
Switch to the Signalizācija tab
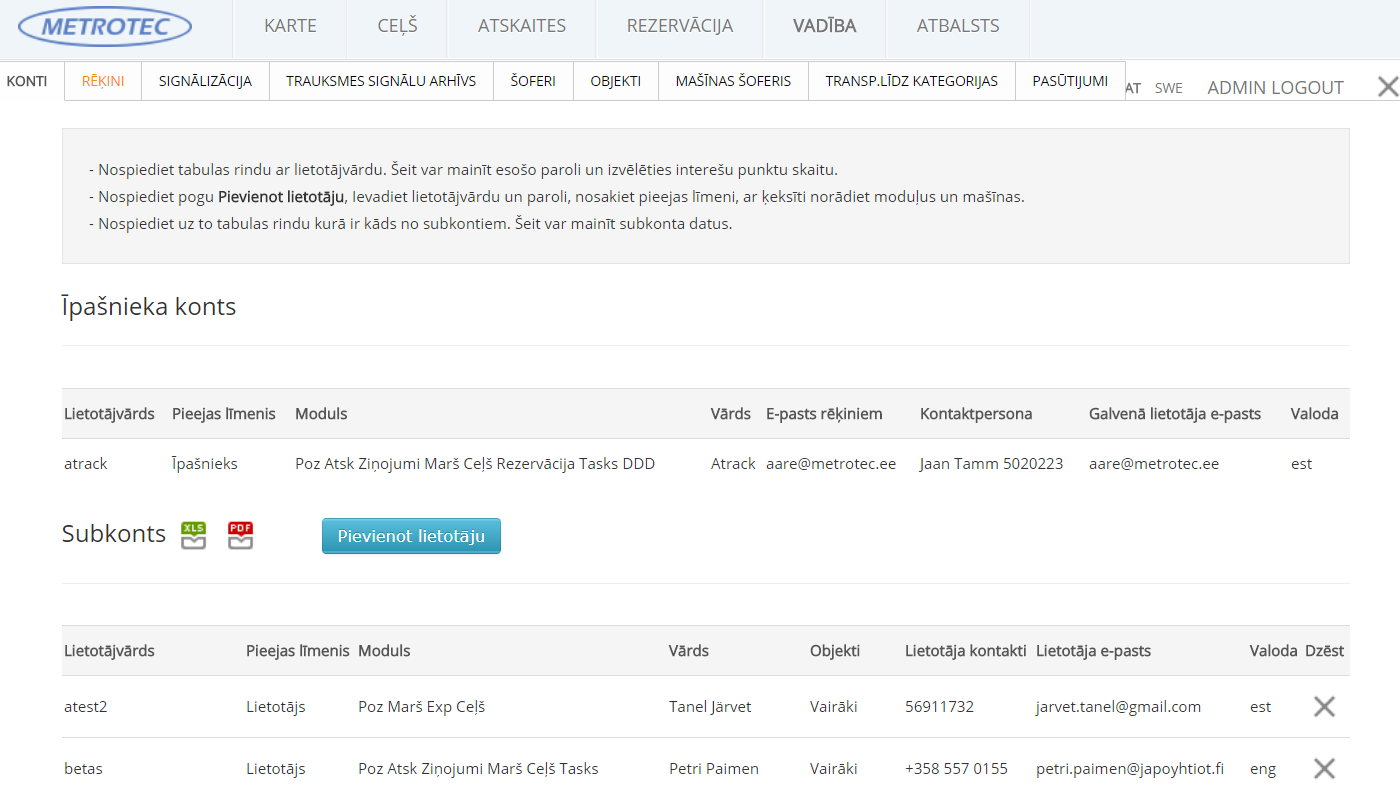(x=205, y=81)
